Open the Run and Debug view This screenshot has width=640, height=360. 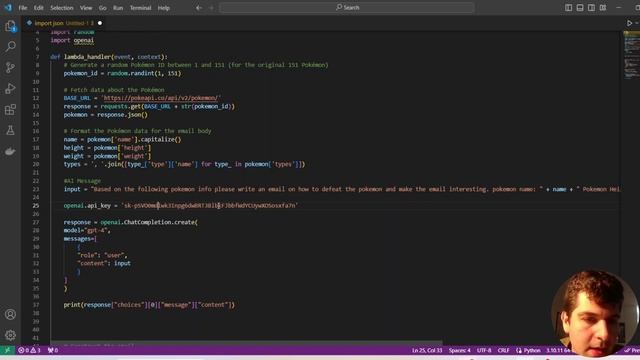11,89
